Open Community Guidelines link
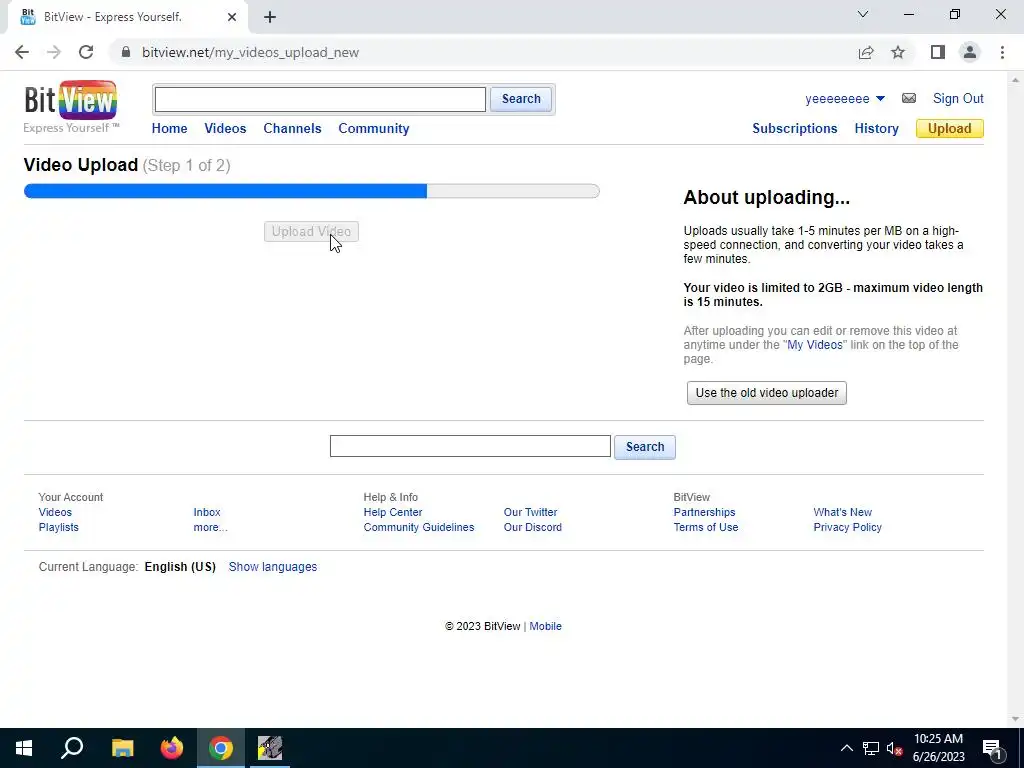This screenshot has height=768, width=1024. click(419, 527)
